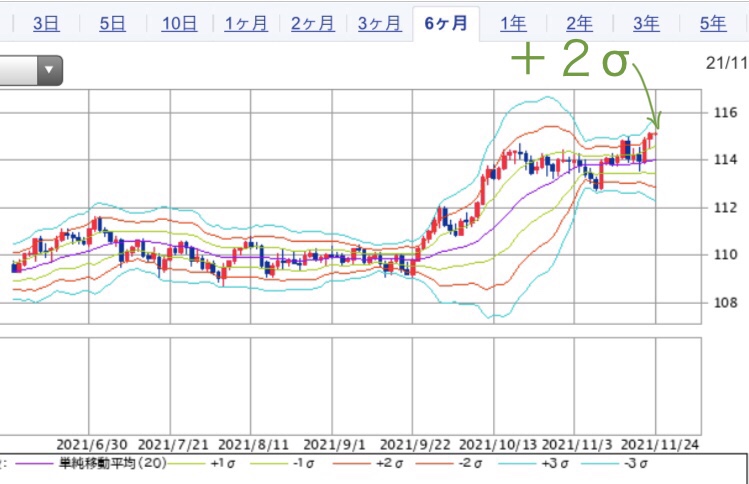The height and width of the screenshot is (484, 749).
Task: Click the 2021/11/3 date label
Action: (x=577, y=445)
